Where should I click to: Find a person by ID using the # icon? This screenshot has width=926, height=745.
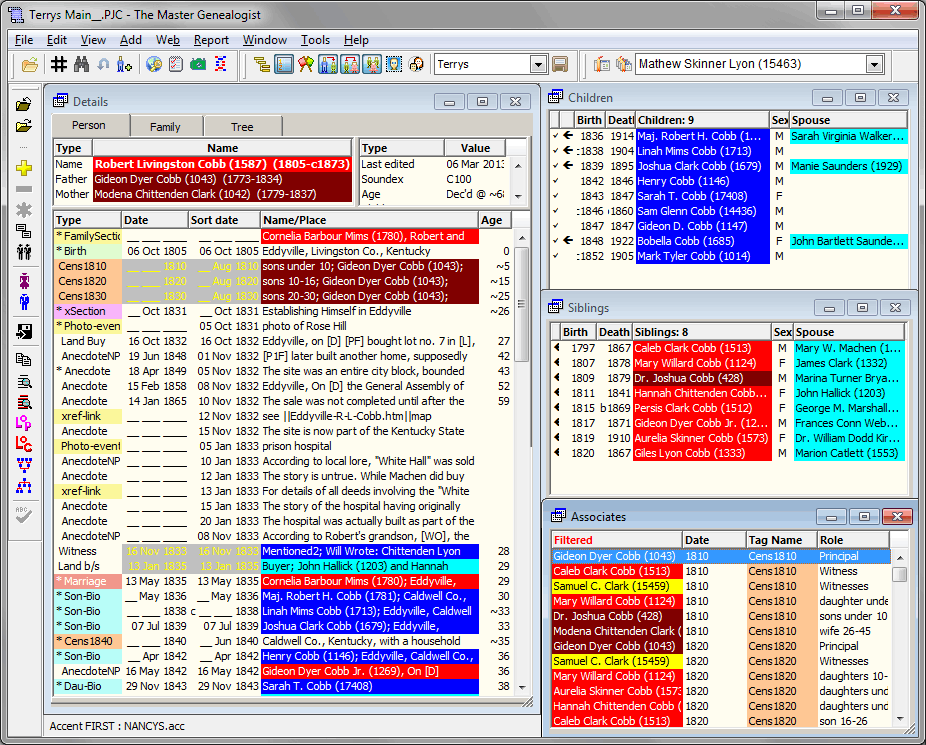(60, 66)
